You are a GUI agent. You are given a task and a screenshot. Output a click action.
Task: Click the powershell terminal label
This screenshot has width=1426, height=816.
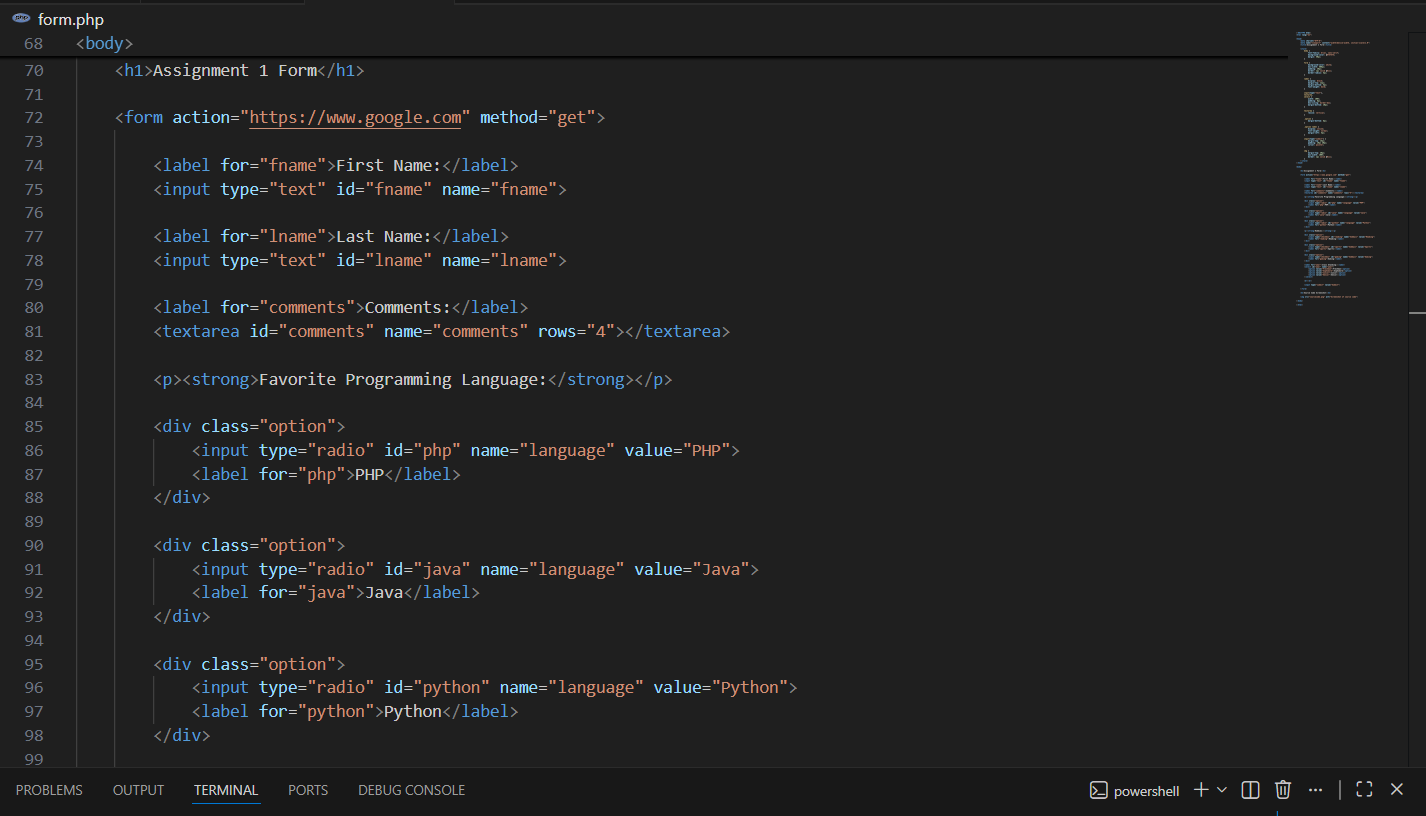[1147, 791]
